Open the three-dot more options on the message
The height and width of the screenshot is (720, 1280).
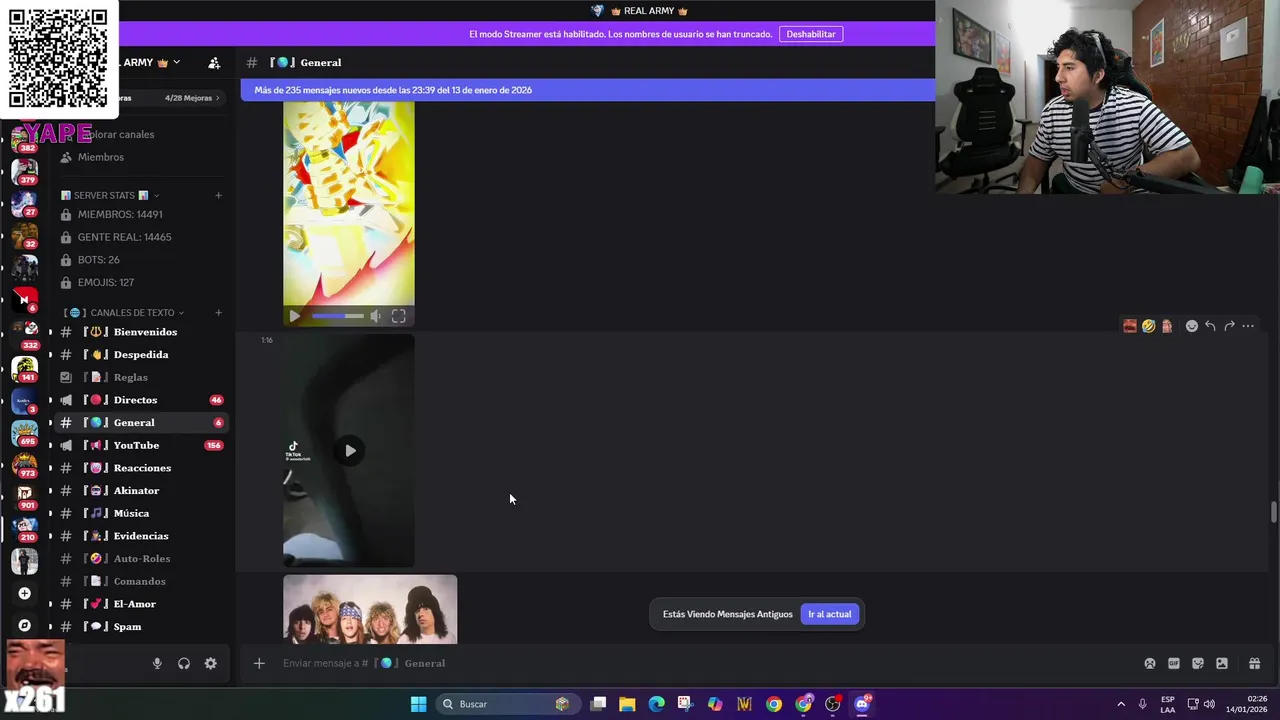click(x=1248, y=326)
